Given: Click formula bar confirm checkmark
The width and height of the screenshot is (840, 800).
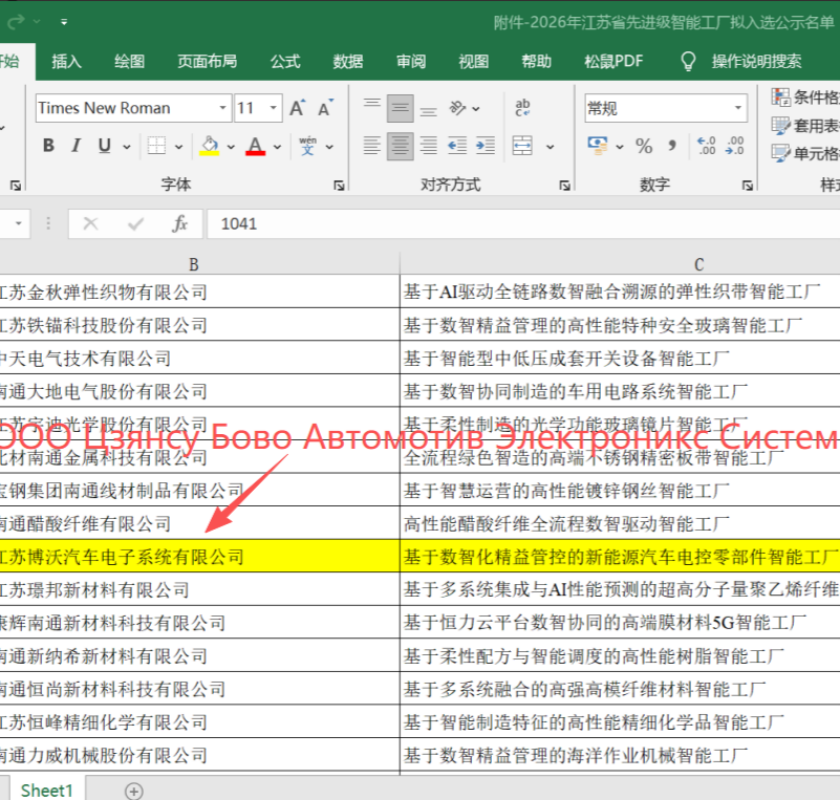Looking at the screenshot, I should click(x=136, y=224).
